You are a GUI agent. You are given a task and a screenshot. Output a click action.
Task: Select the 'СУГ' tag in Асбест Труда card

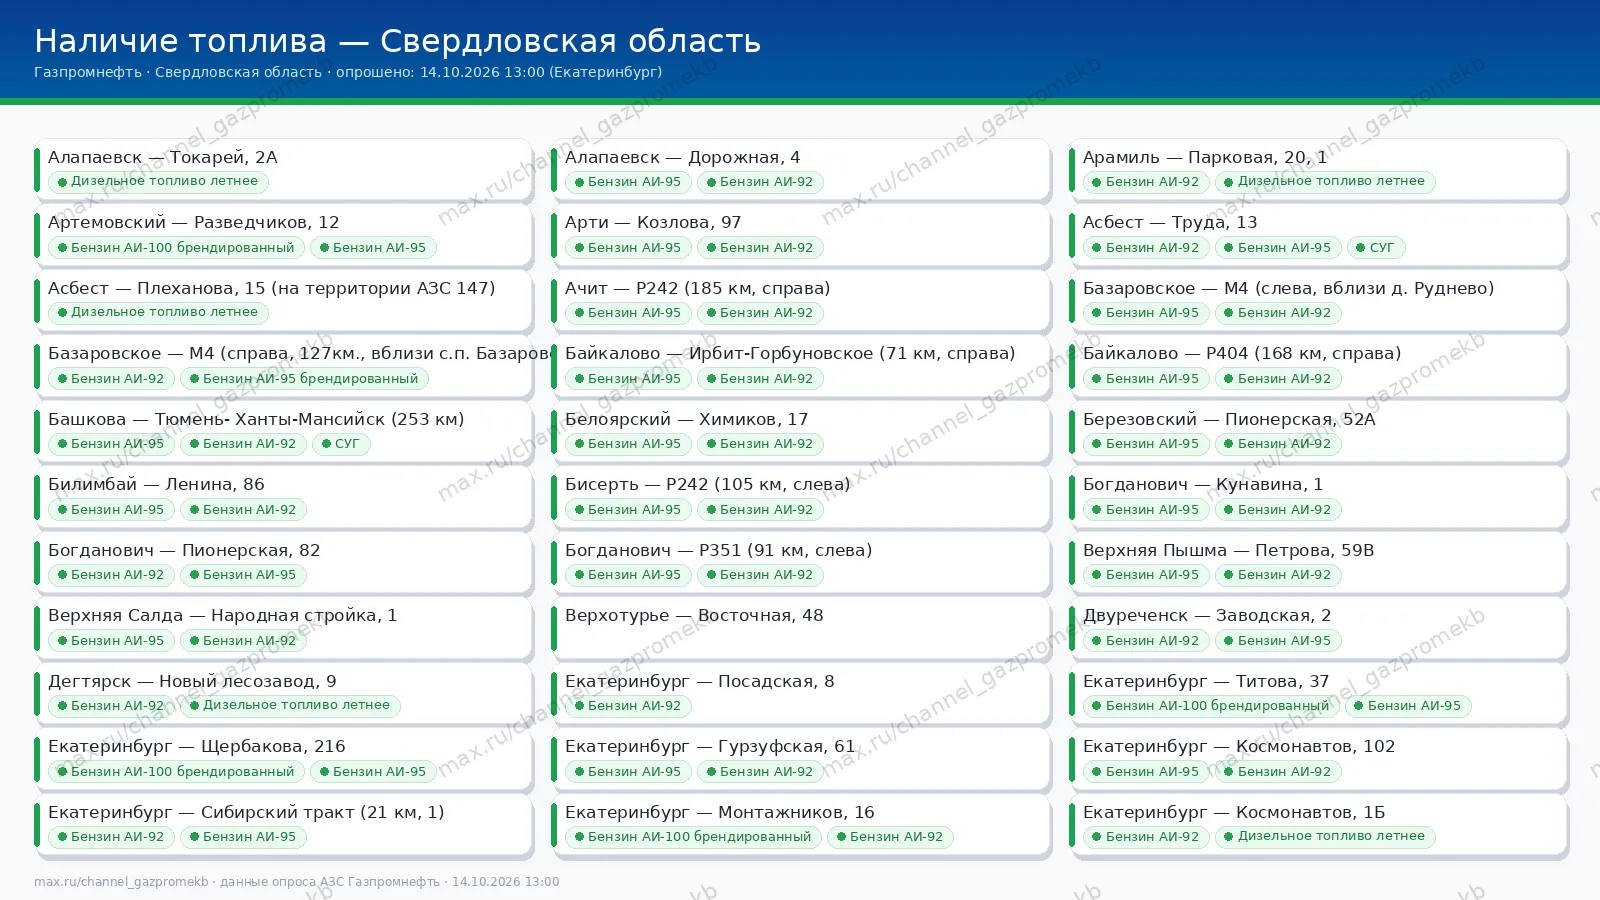[1376, 248]
